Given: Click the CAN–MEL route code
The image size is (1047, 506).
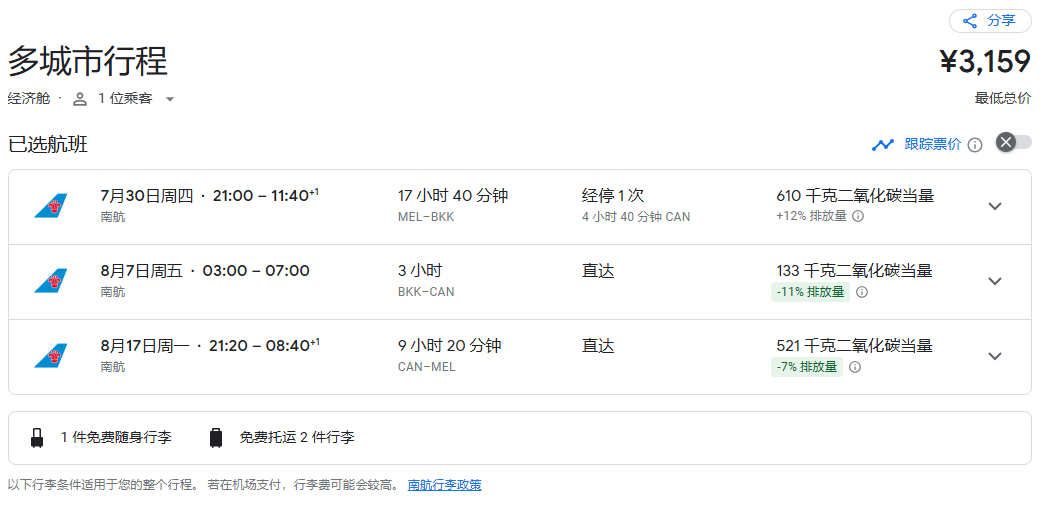Looking at the screenshot, I should (427, 366).
